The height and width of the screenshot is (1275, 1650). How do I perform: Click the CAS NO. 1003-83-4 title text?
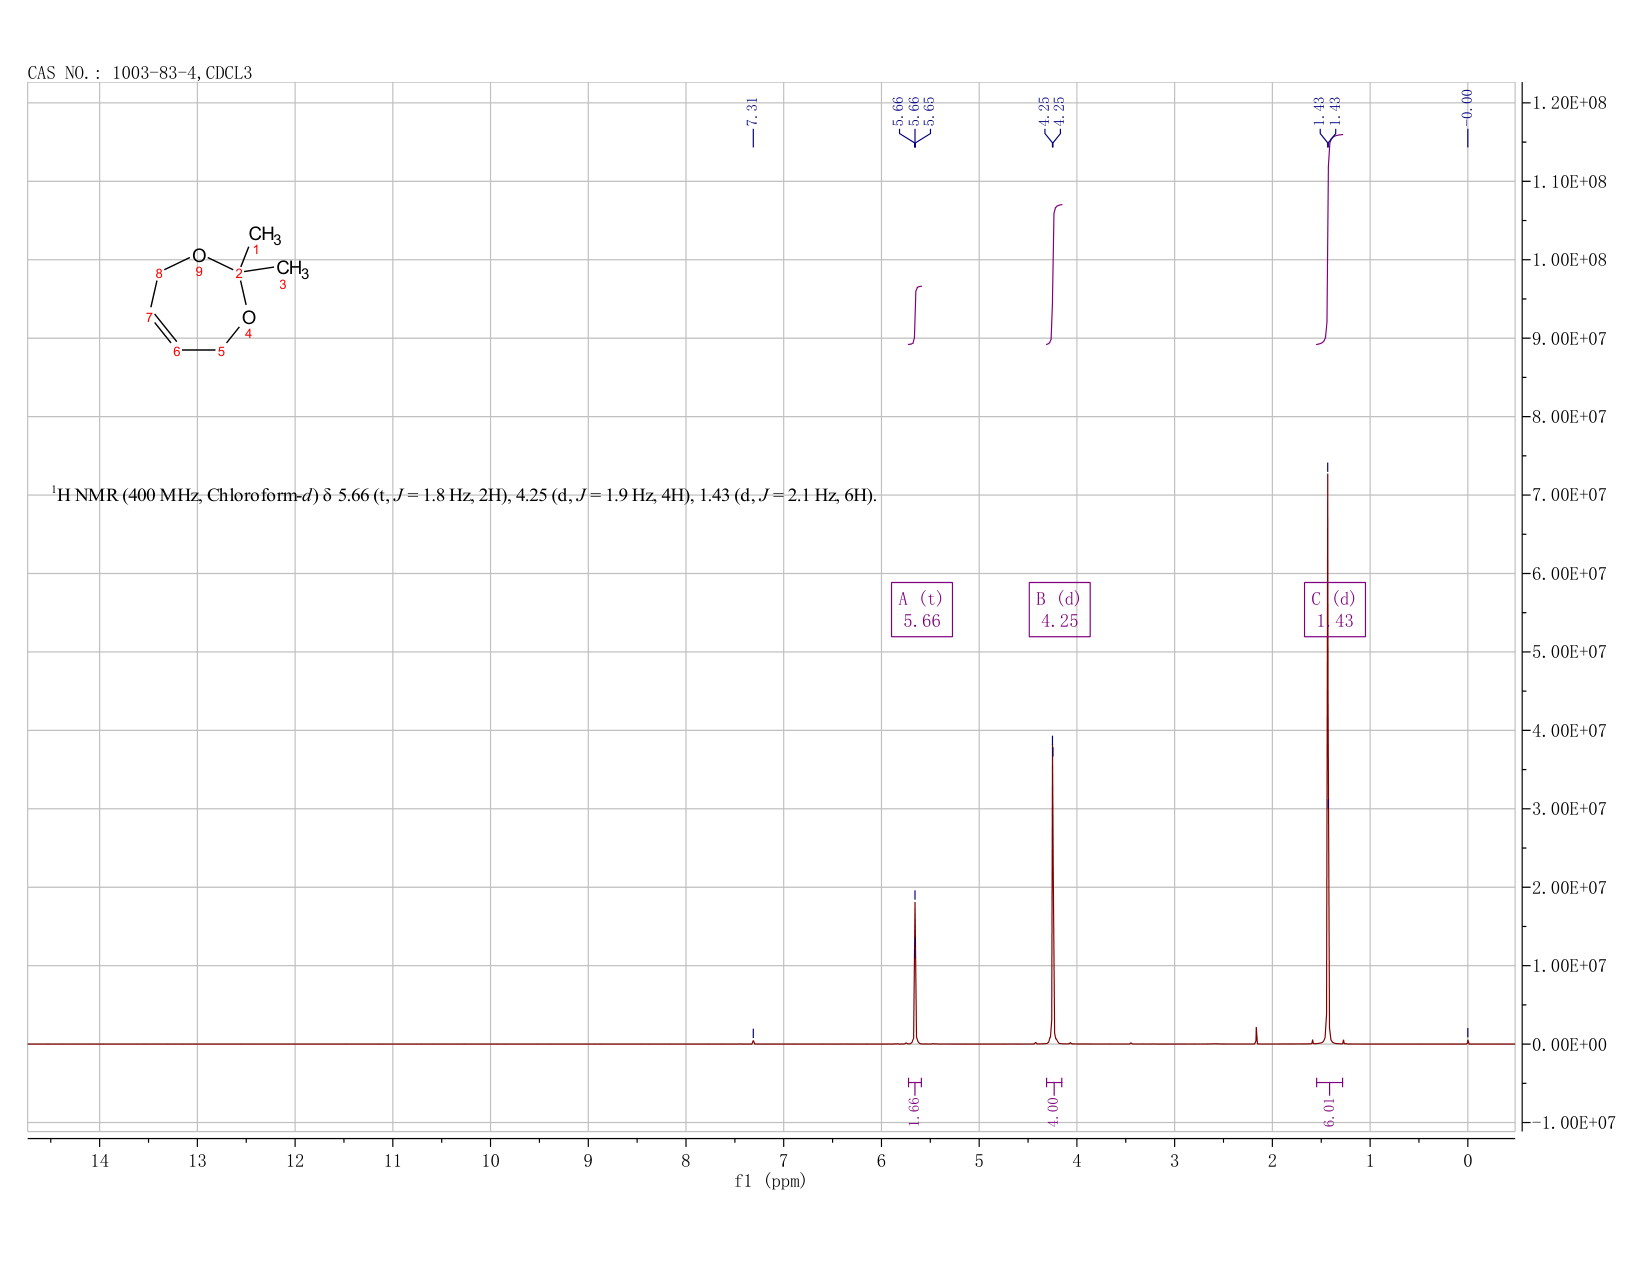point(140,72)
